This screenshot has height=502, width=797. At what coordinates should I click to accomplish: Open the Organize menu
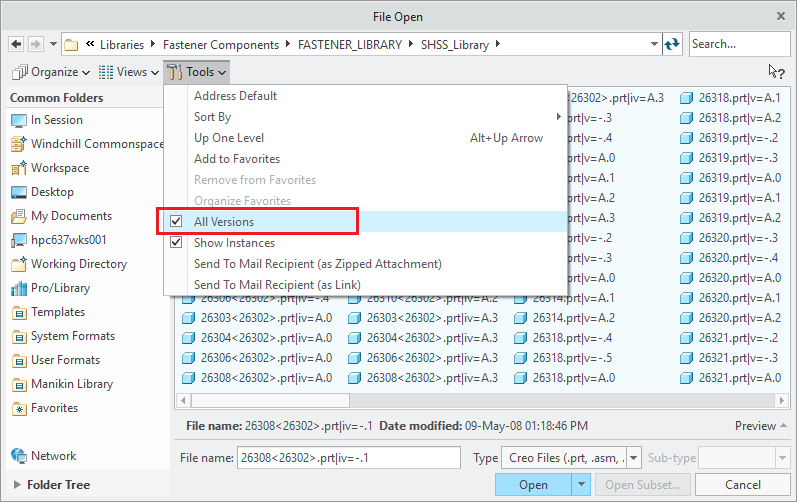[x=51, y=72]
